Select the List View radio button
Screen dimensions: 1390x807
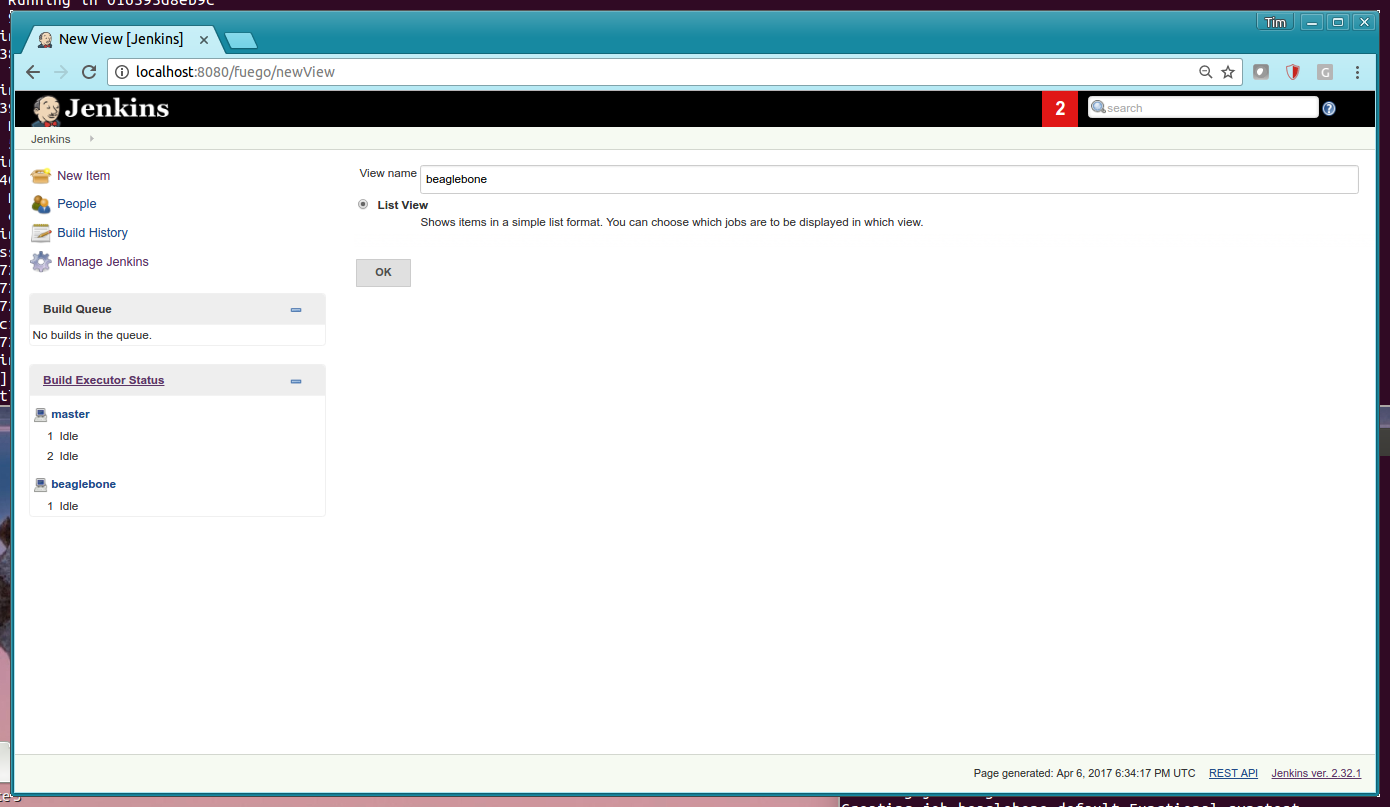(363, 204)
